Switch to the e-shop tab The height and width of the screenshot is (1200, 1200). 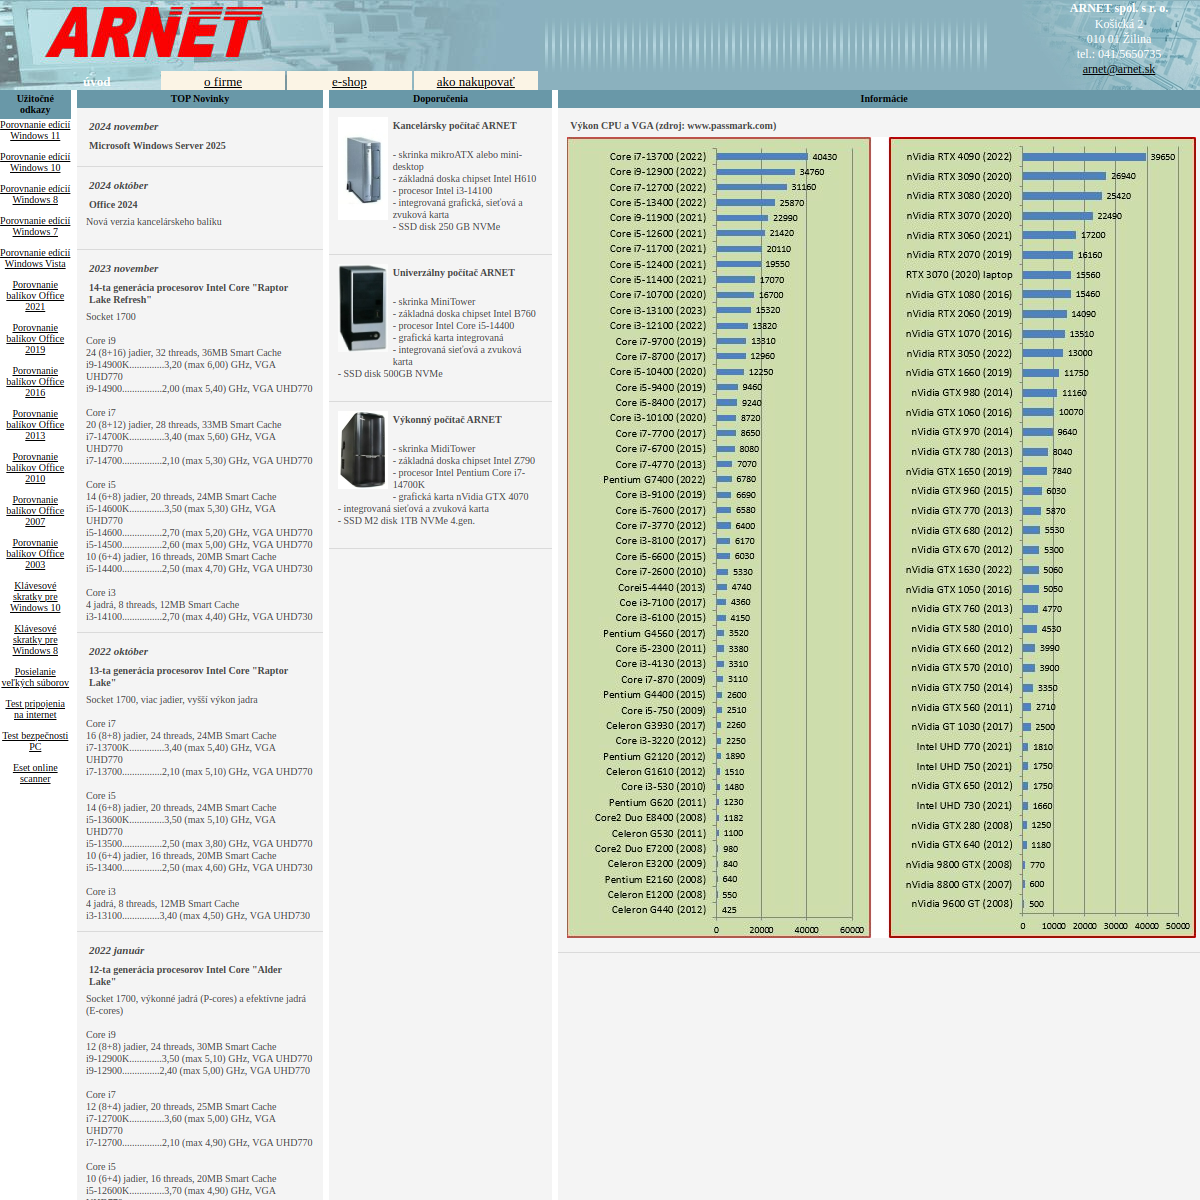(349, 82)
